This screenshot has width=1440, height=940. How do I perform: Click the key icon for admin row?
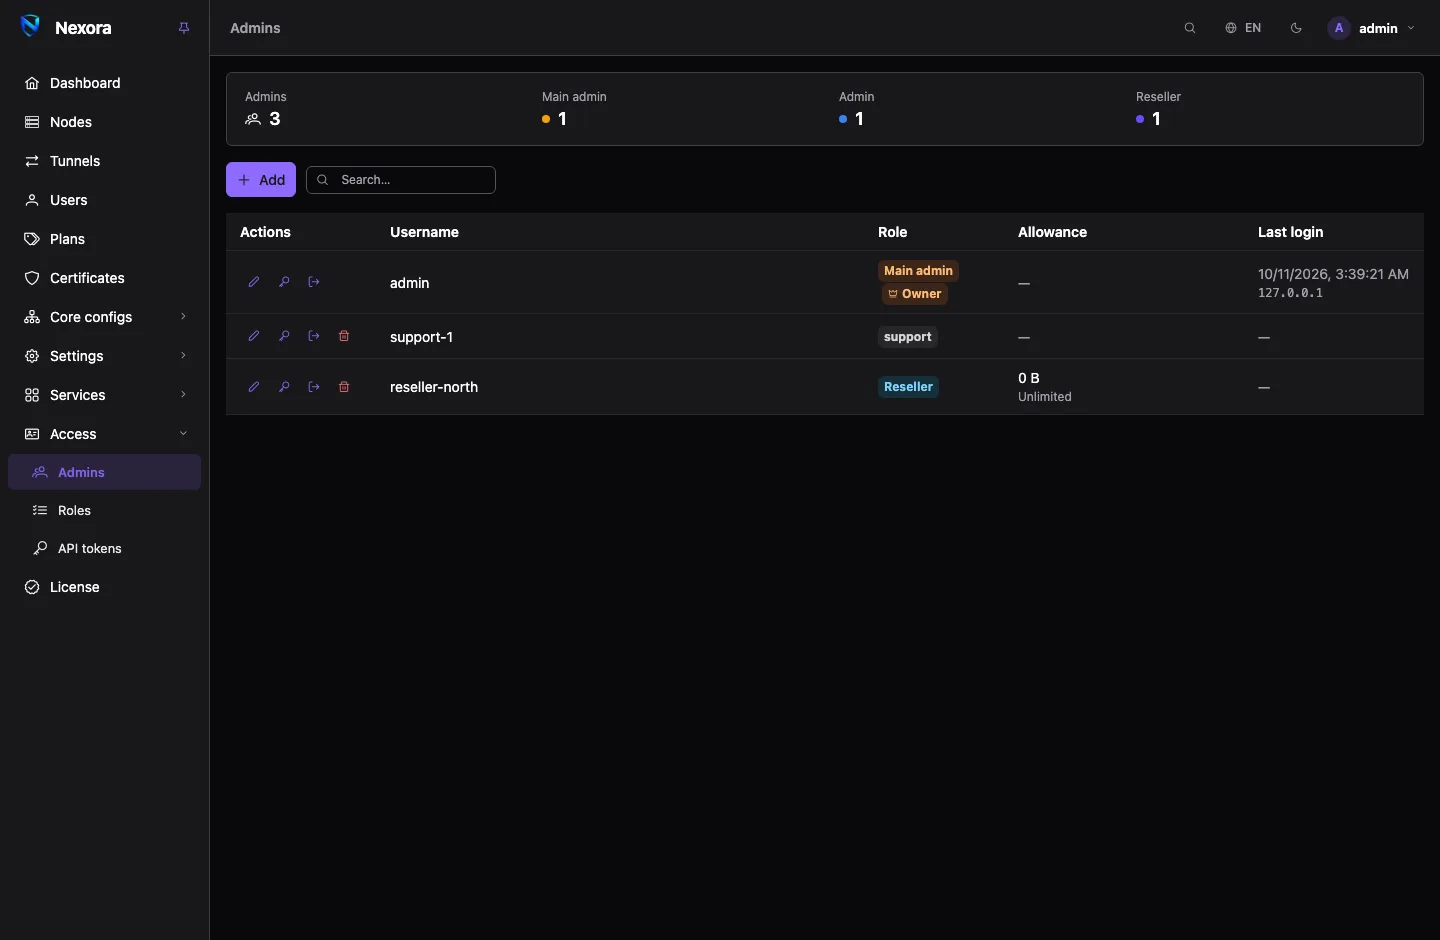click(x=284, y=282)
